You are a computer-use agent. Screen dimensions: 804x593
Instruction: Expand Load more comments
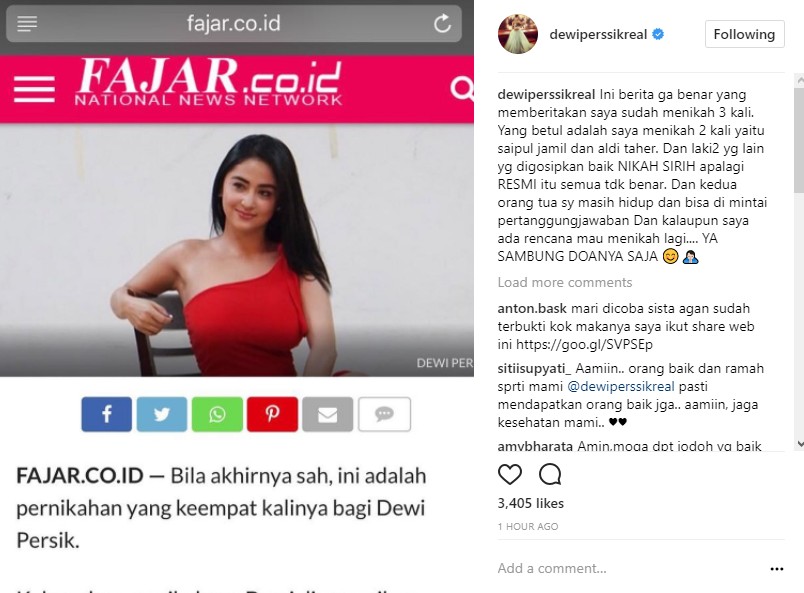click(x=565, y=283)
